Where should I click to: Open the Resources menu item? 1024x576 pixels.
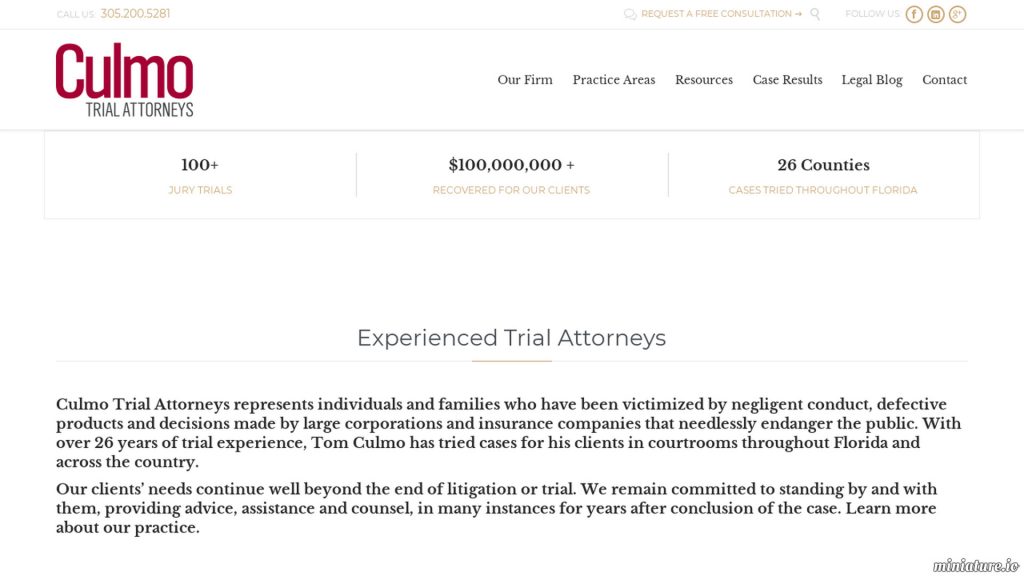tap(704, 80)
